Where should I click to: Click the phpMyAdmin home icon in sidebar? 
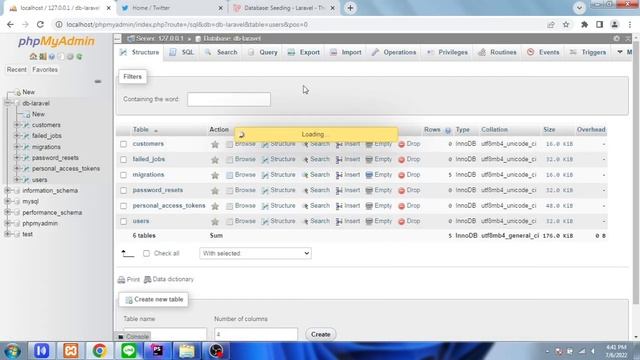click(33, 56)
